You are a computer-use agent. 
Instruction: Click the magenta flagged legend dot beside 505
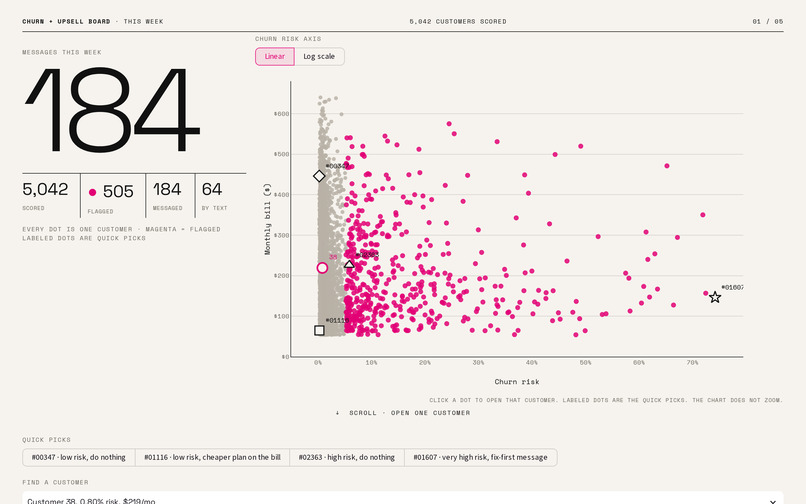pyautogui.click(x=93, y=192)
